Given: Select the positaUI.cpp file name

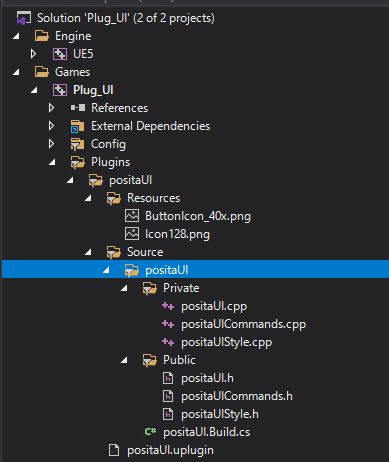Looking at the screenshot, I should (x=214, y=306).
